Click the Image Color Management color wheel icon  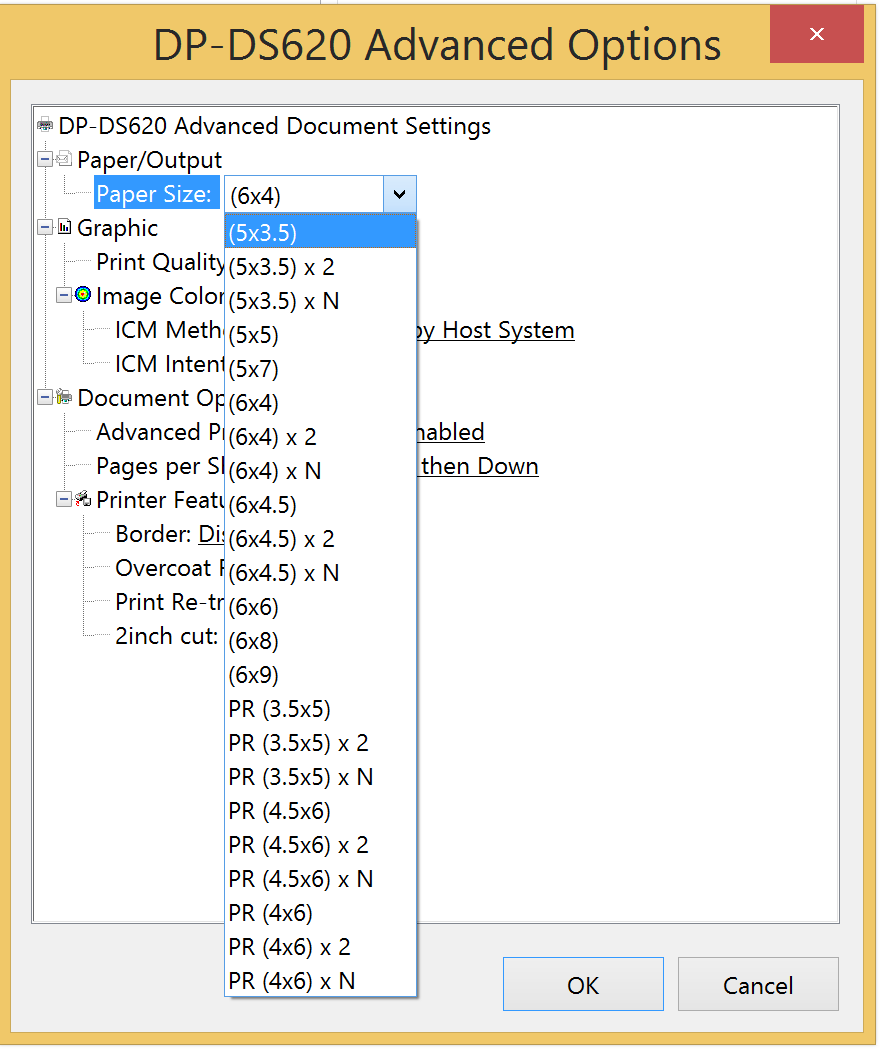[x=83, y=295]
